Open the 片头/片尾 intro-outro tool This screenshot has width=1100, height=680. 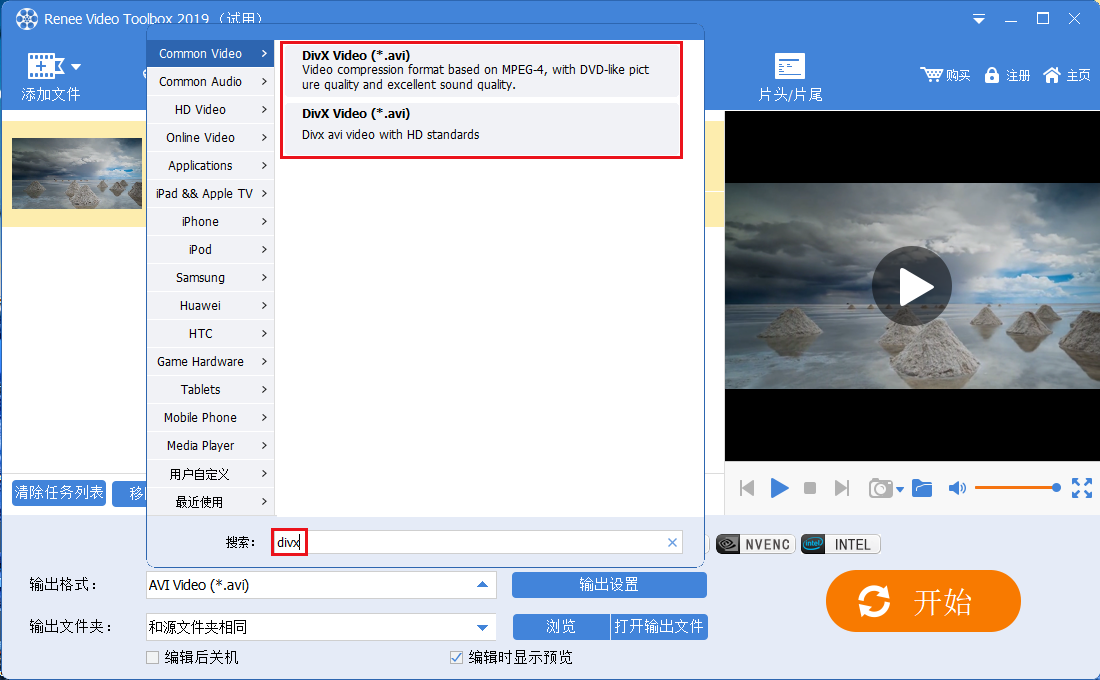point(790,77)
